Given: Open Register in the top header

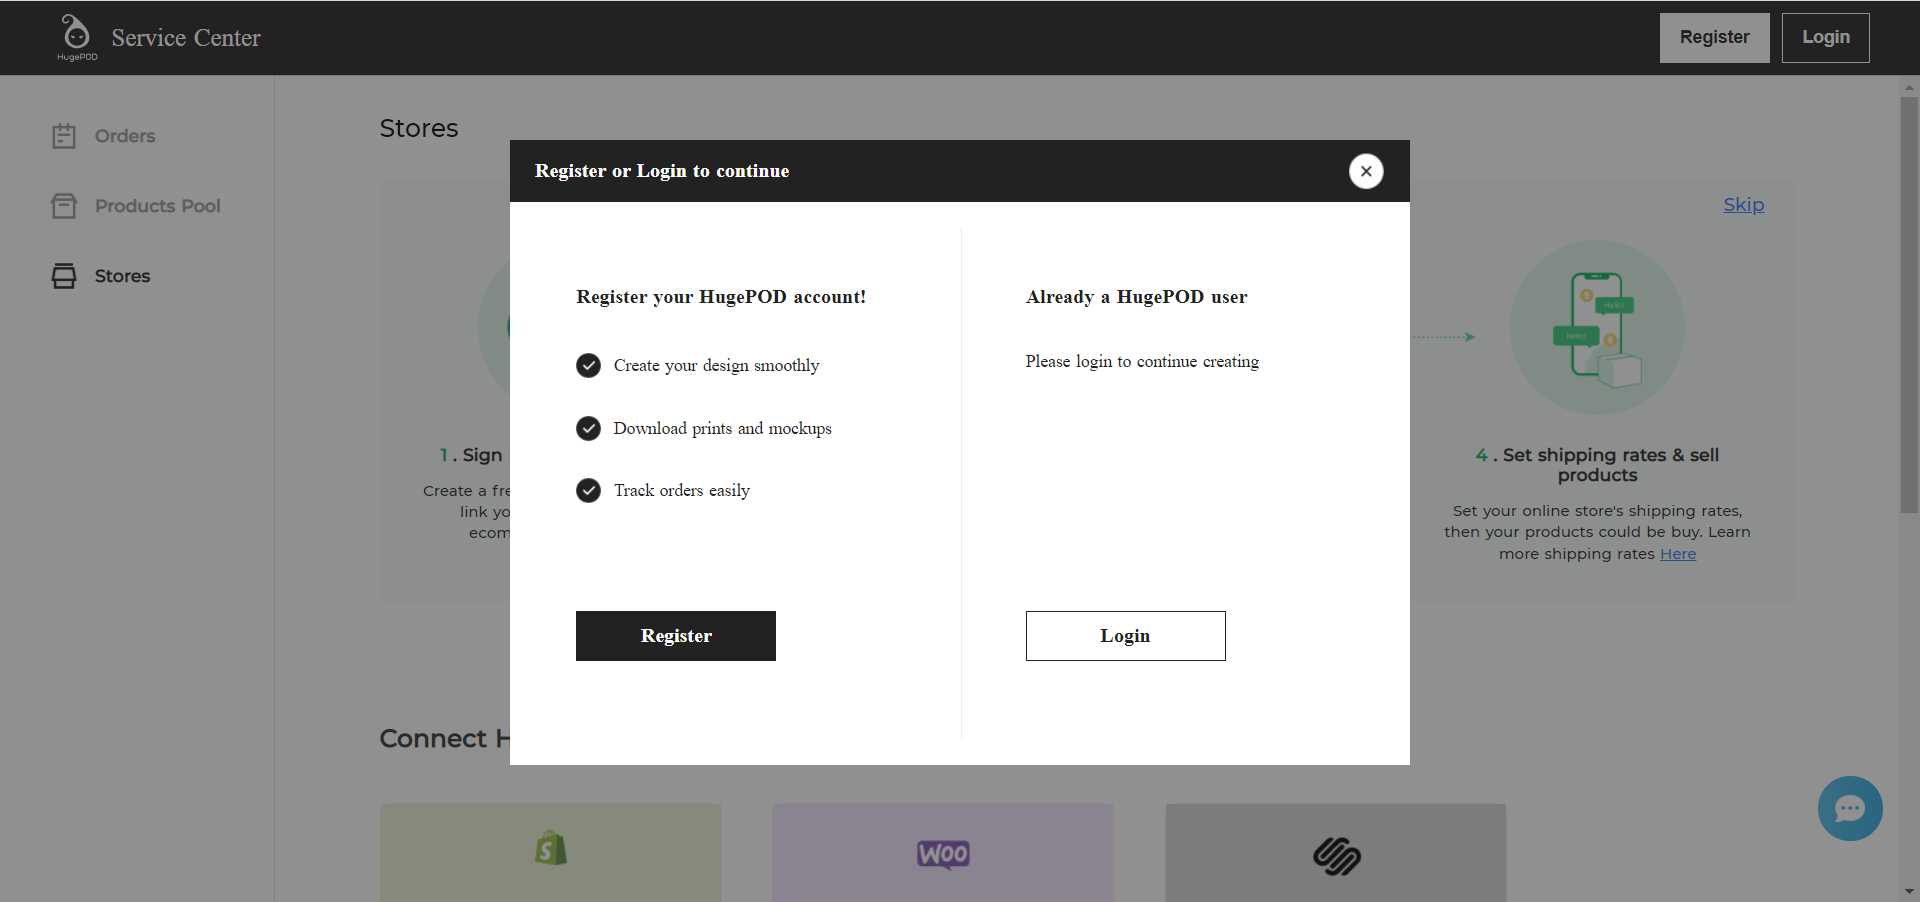Looking at the screenshot, I should 1715,38.
